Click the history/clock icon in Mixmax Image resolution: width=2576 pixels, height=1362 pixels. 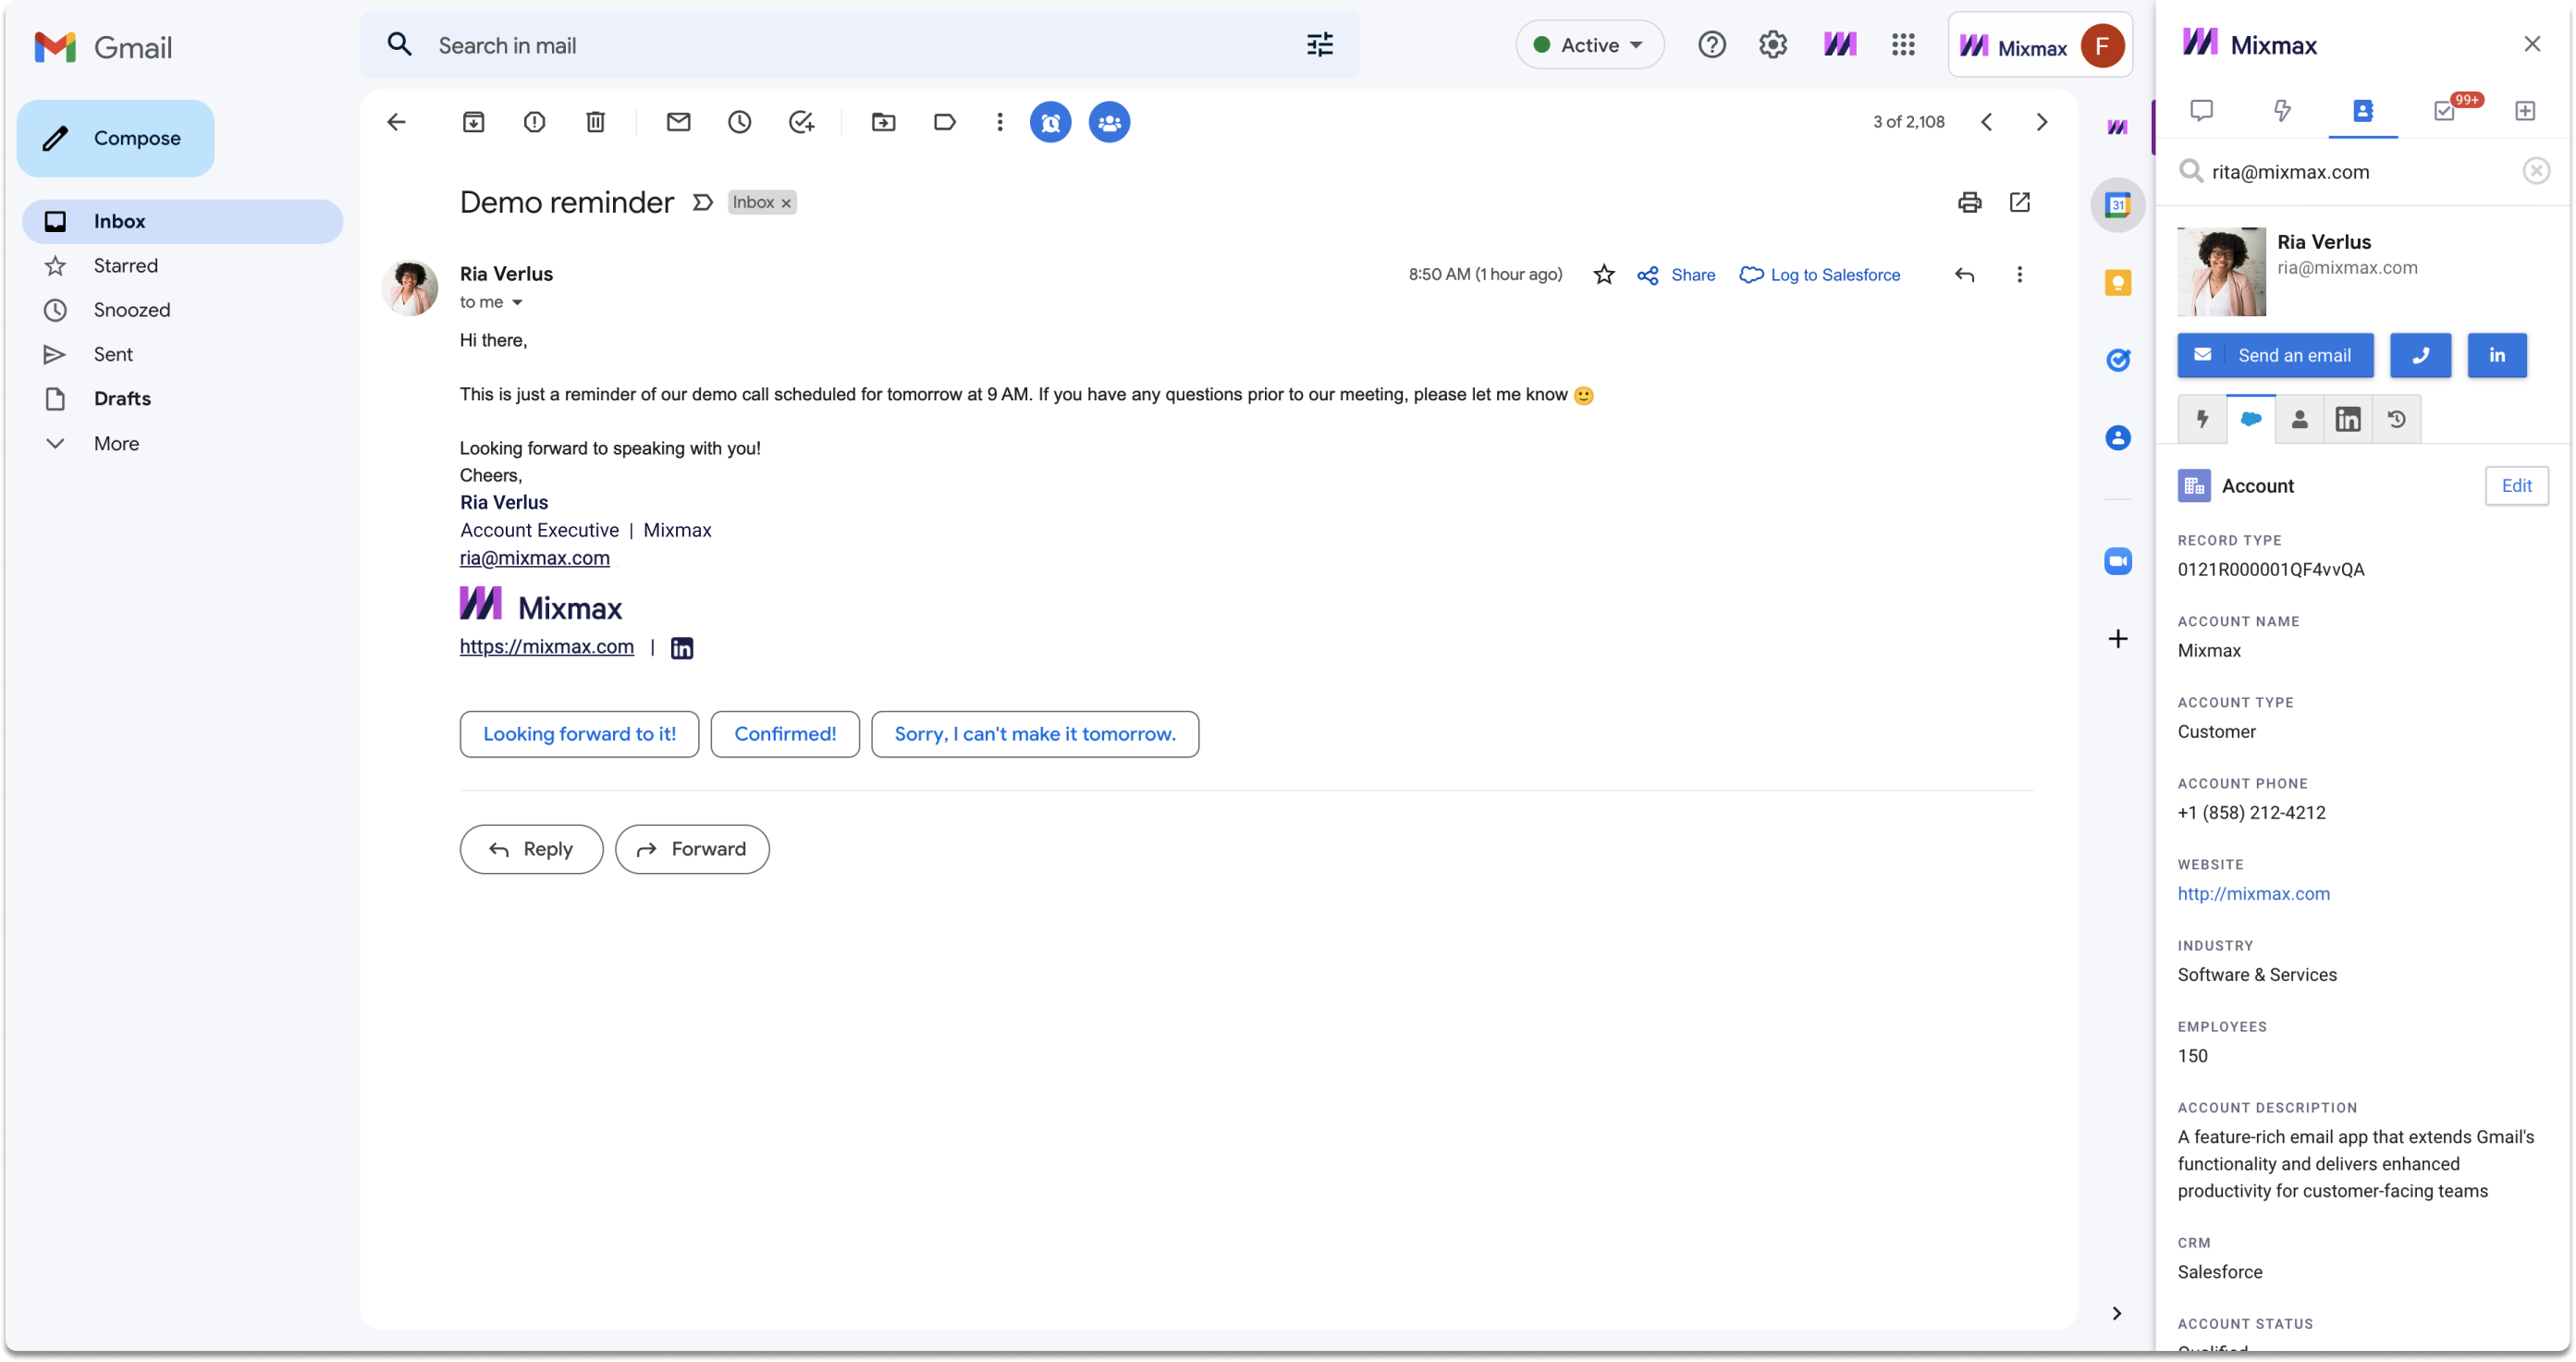[x=2398, y=420]
